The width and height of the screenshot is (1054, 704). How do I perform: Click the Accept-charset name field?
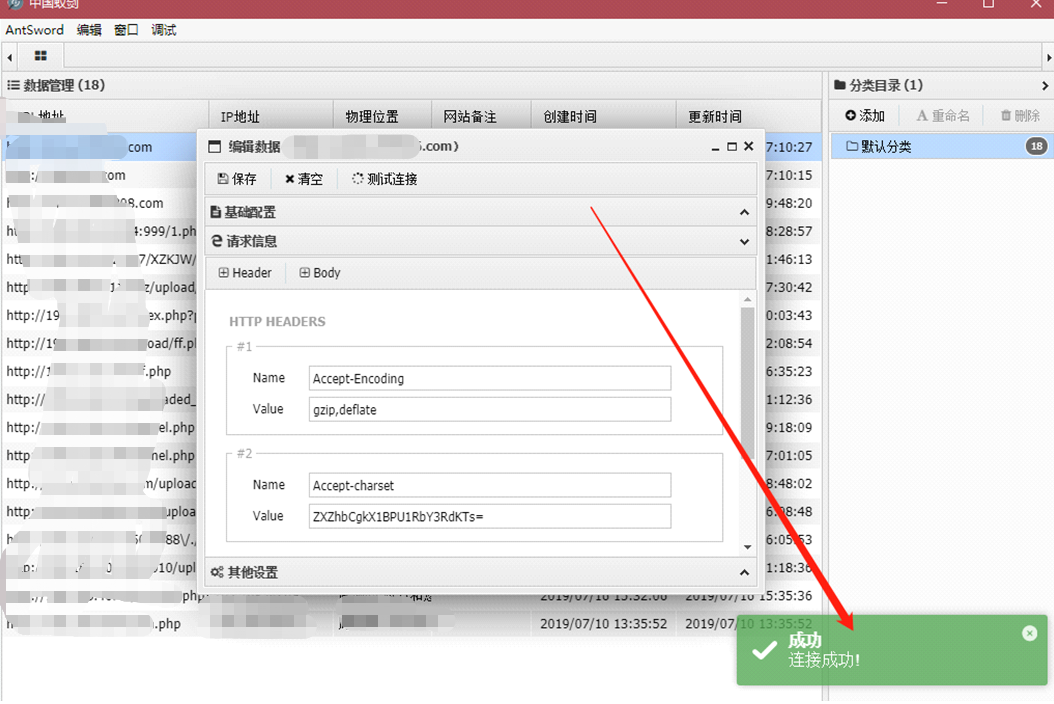[x=489, y=485]
